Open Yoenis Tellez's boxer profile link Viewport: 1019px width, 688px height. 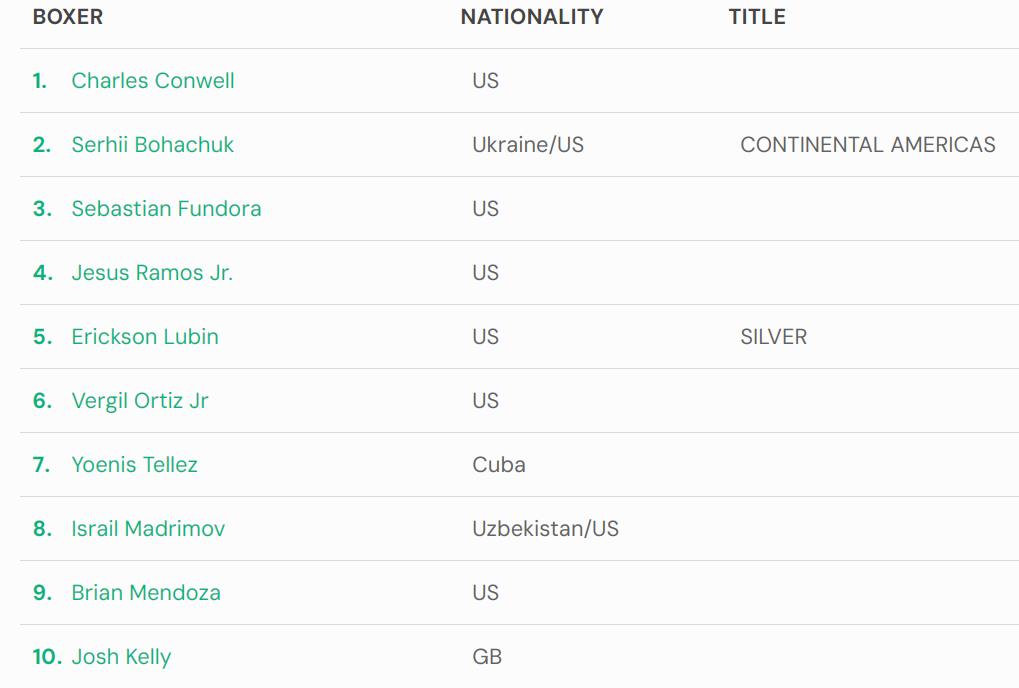tap(135, 465)
